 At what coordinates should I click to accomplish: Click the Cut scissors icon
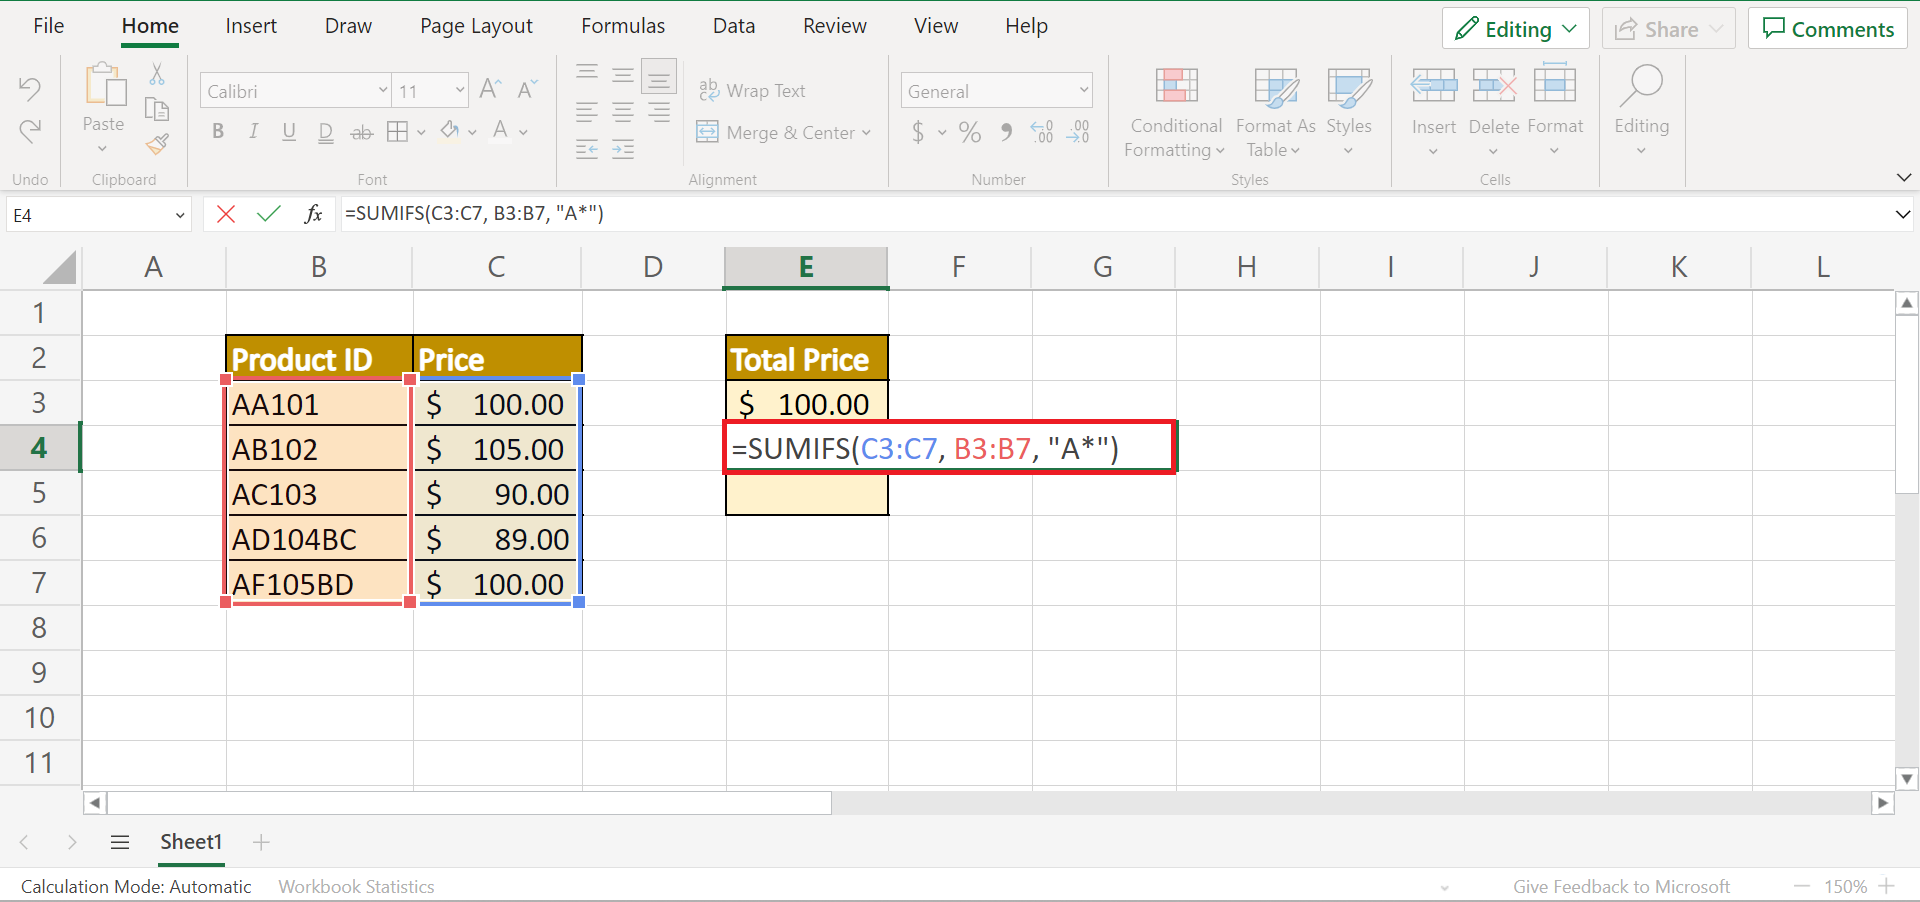[157, 74]
